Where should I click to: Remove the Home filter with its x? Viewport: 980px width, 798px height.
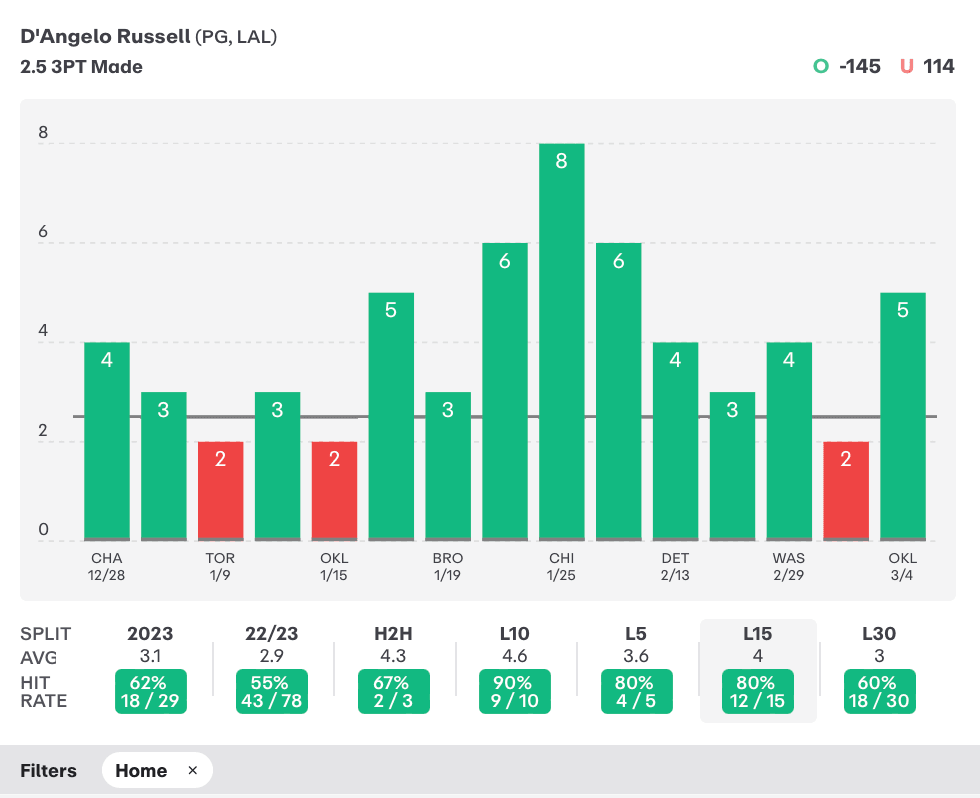[x=192, y=771]
